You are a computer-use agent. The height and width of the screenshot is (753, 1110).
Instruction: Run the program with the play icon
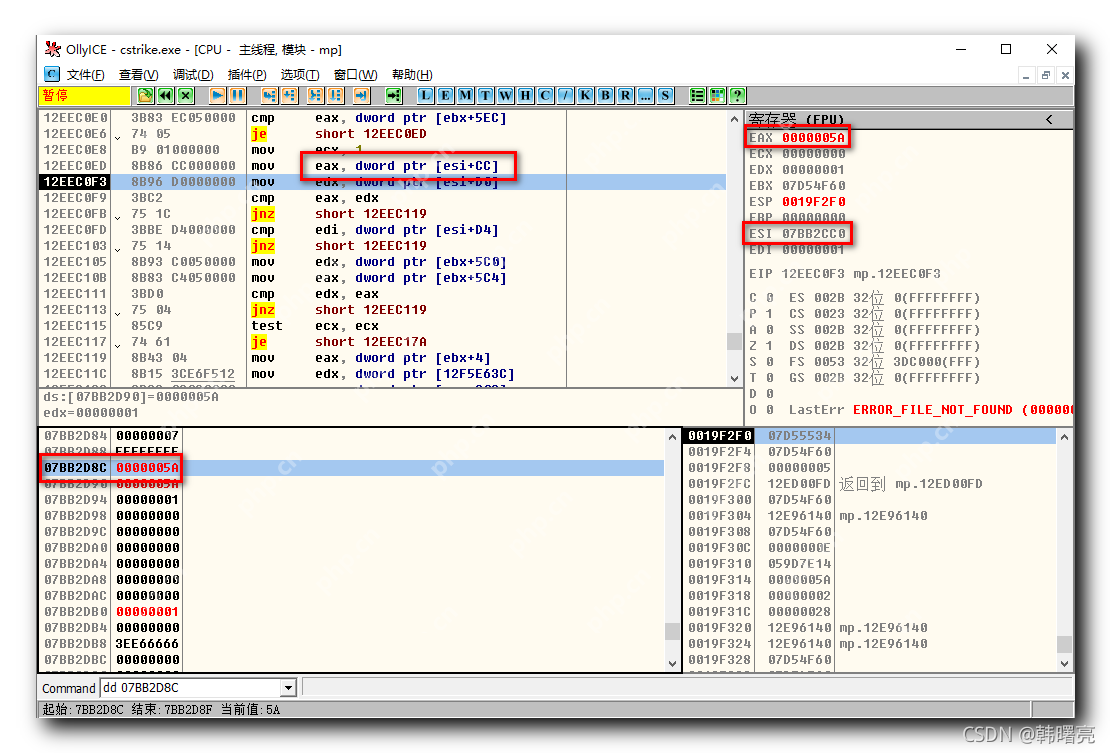(x=219, y=95)
